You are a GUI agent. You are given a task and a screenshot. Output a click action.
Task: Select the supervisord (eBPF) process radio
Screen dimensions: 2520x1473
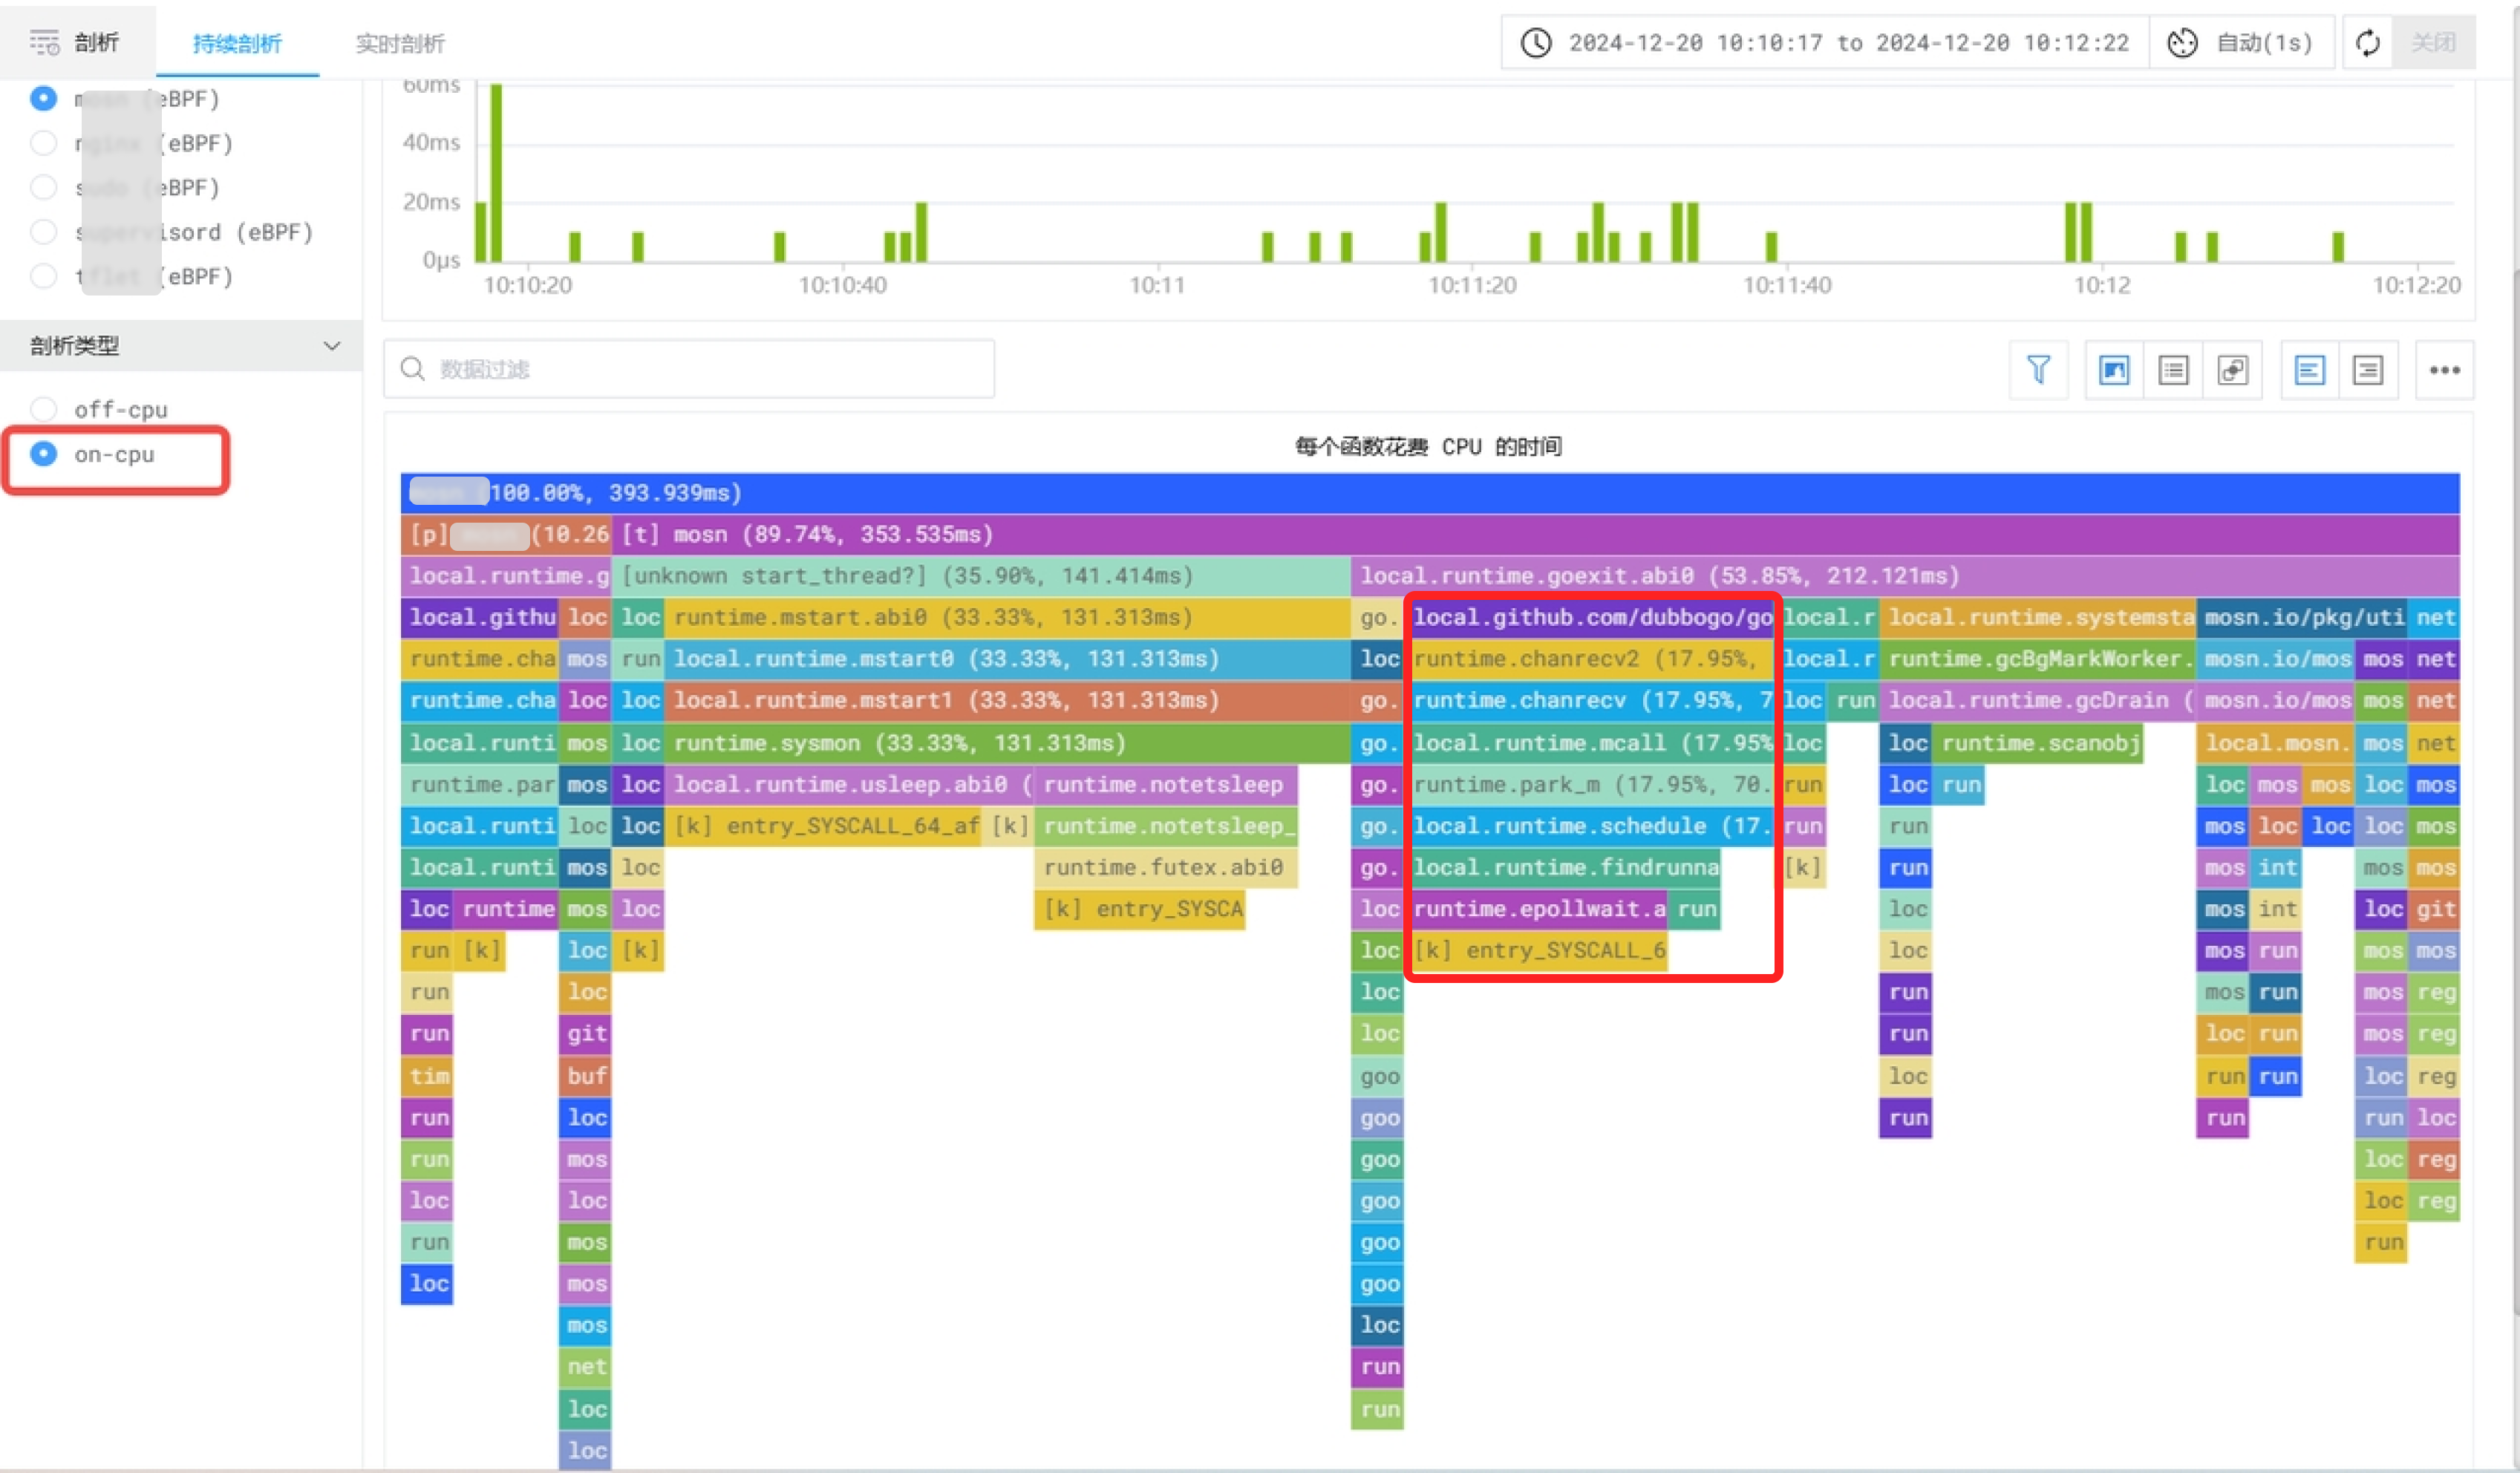44,232
